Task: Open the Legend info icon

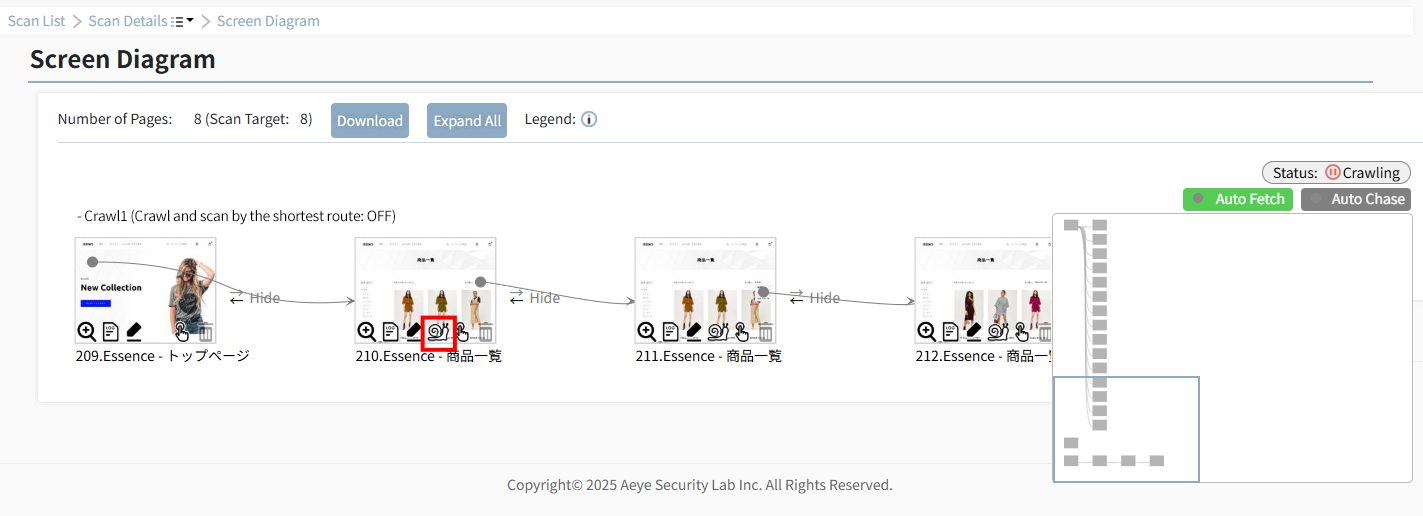Action: pyautogui.click(x=589, y=119)
